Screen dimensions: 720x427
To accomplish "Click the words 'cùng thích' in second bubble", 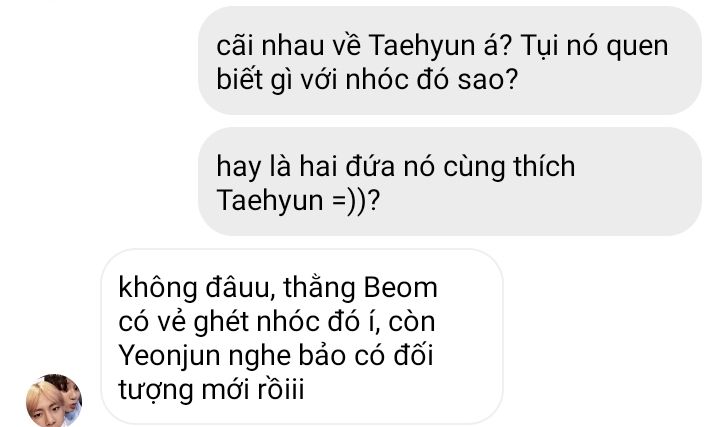I will click(509, 166).
